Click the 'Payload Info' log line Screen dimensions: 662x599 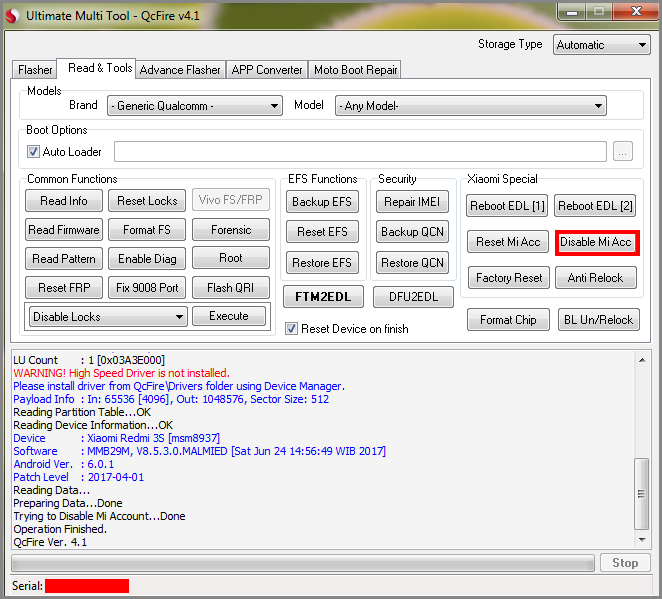point(171,399)
